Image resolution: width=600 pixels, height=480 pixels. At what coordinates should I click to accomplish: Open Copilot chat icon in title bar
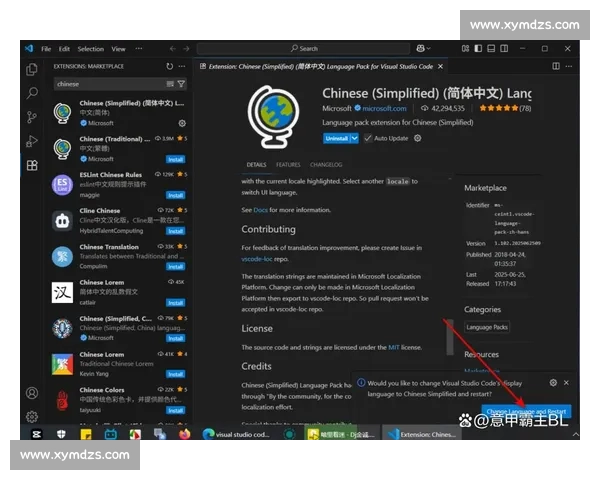(420, 48)
